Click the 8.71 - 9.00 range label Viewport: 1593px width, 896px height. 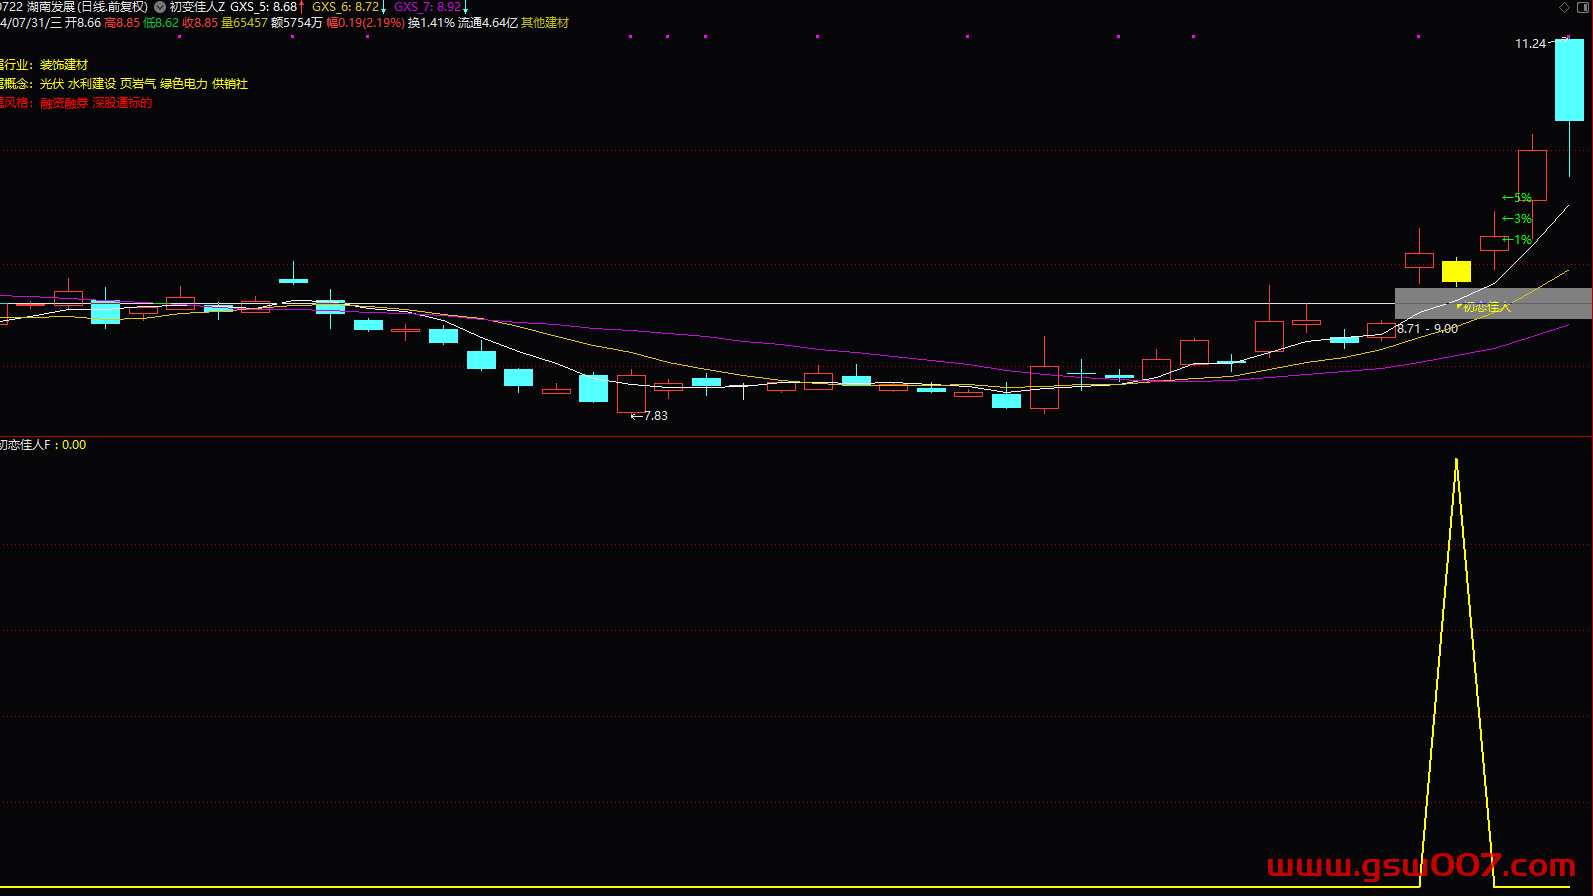click(x=1427, y=329)
